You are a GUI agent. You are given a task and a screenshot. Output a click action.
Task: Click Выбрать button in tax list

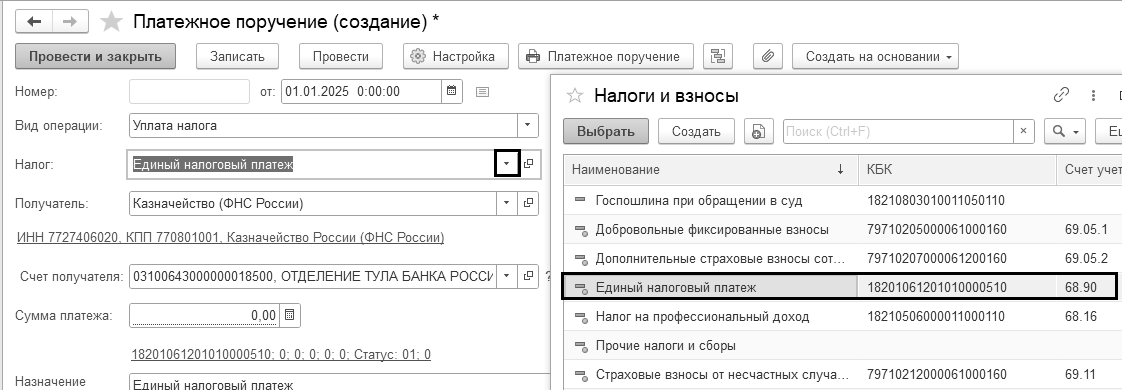606,131
